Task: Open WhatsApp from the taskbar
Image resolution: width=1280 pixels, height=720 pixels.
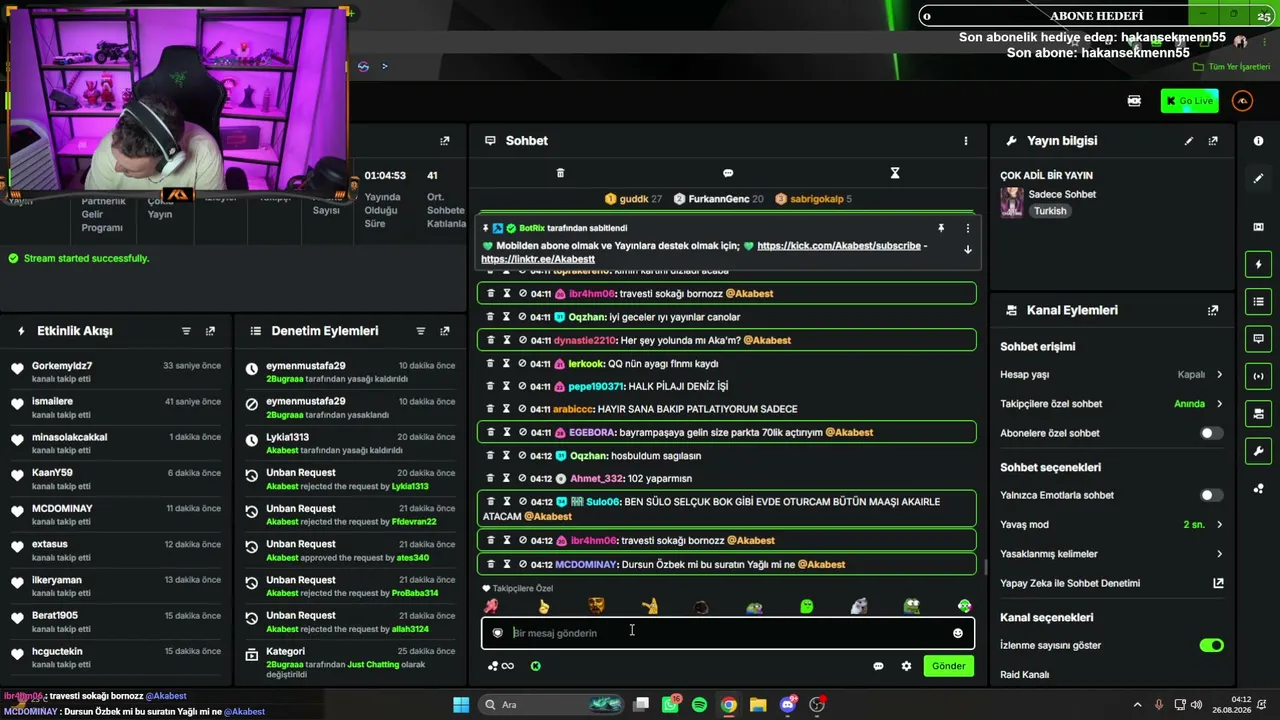Action: coord(670,705)
